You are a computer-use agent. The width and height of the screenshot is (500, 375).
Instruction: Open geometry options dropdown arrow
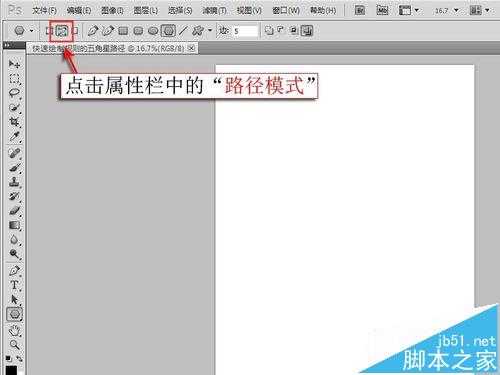tap(210, 30)
